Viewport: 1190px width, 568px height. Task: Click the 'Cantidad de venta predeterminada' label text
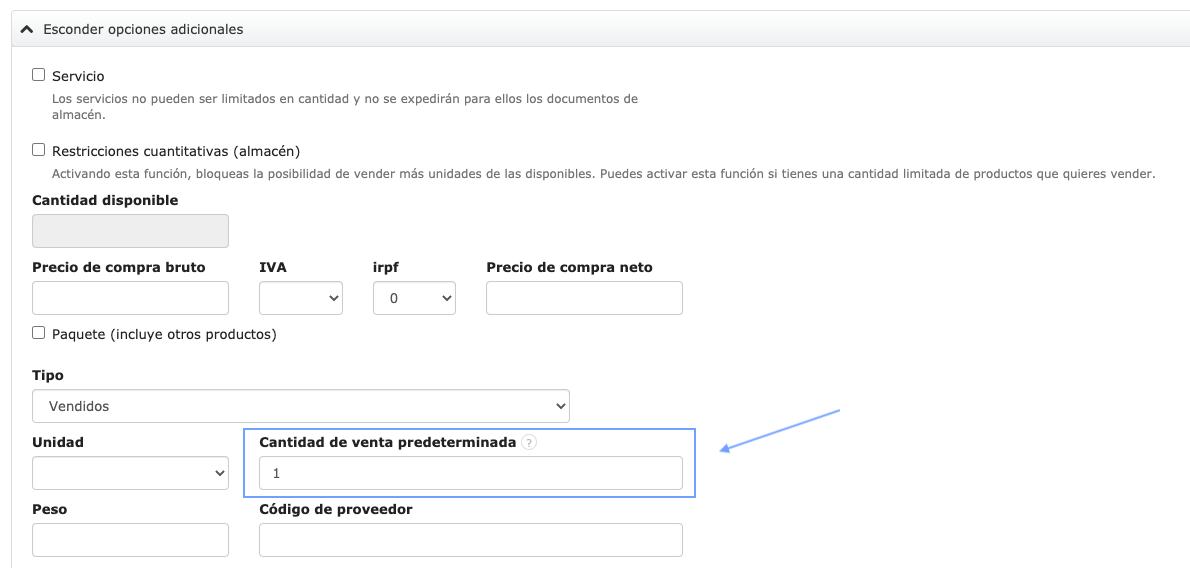pos(387,442)
